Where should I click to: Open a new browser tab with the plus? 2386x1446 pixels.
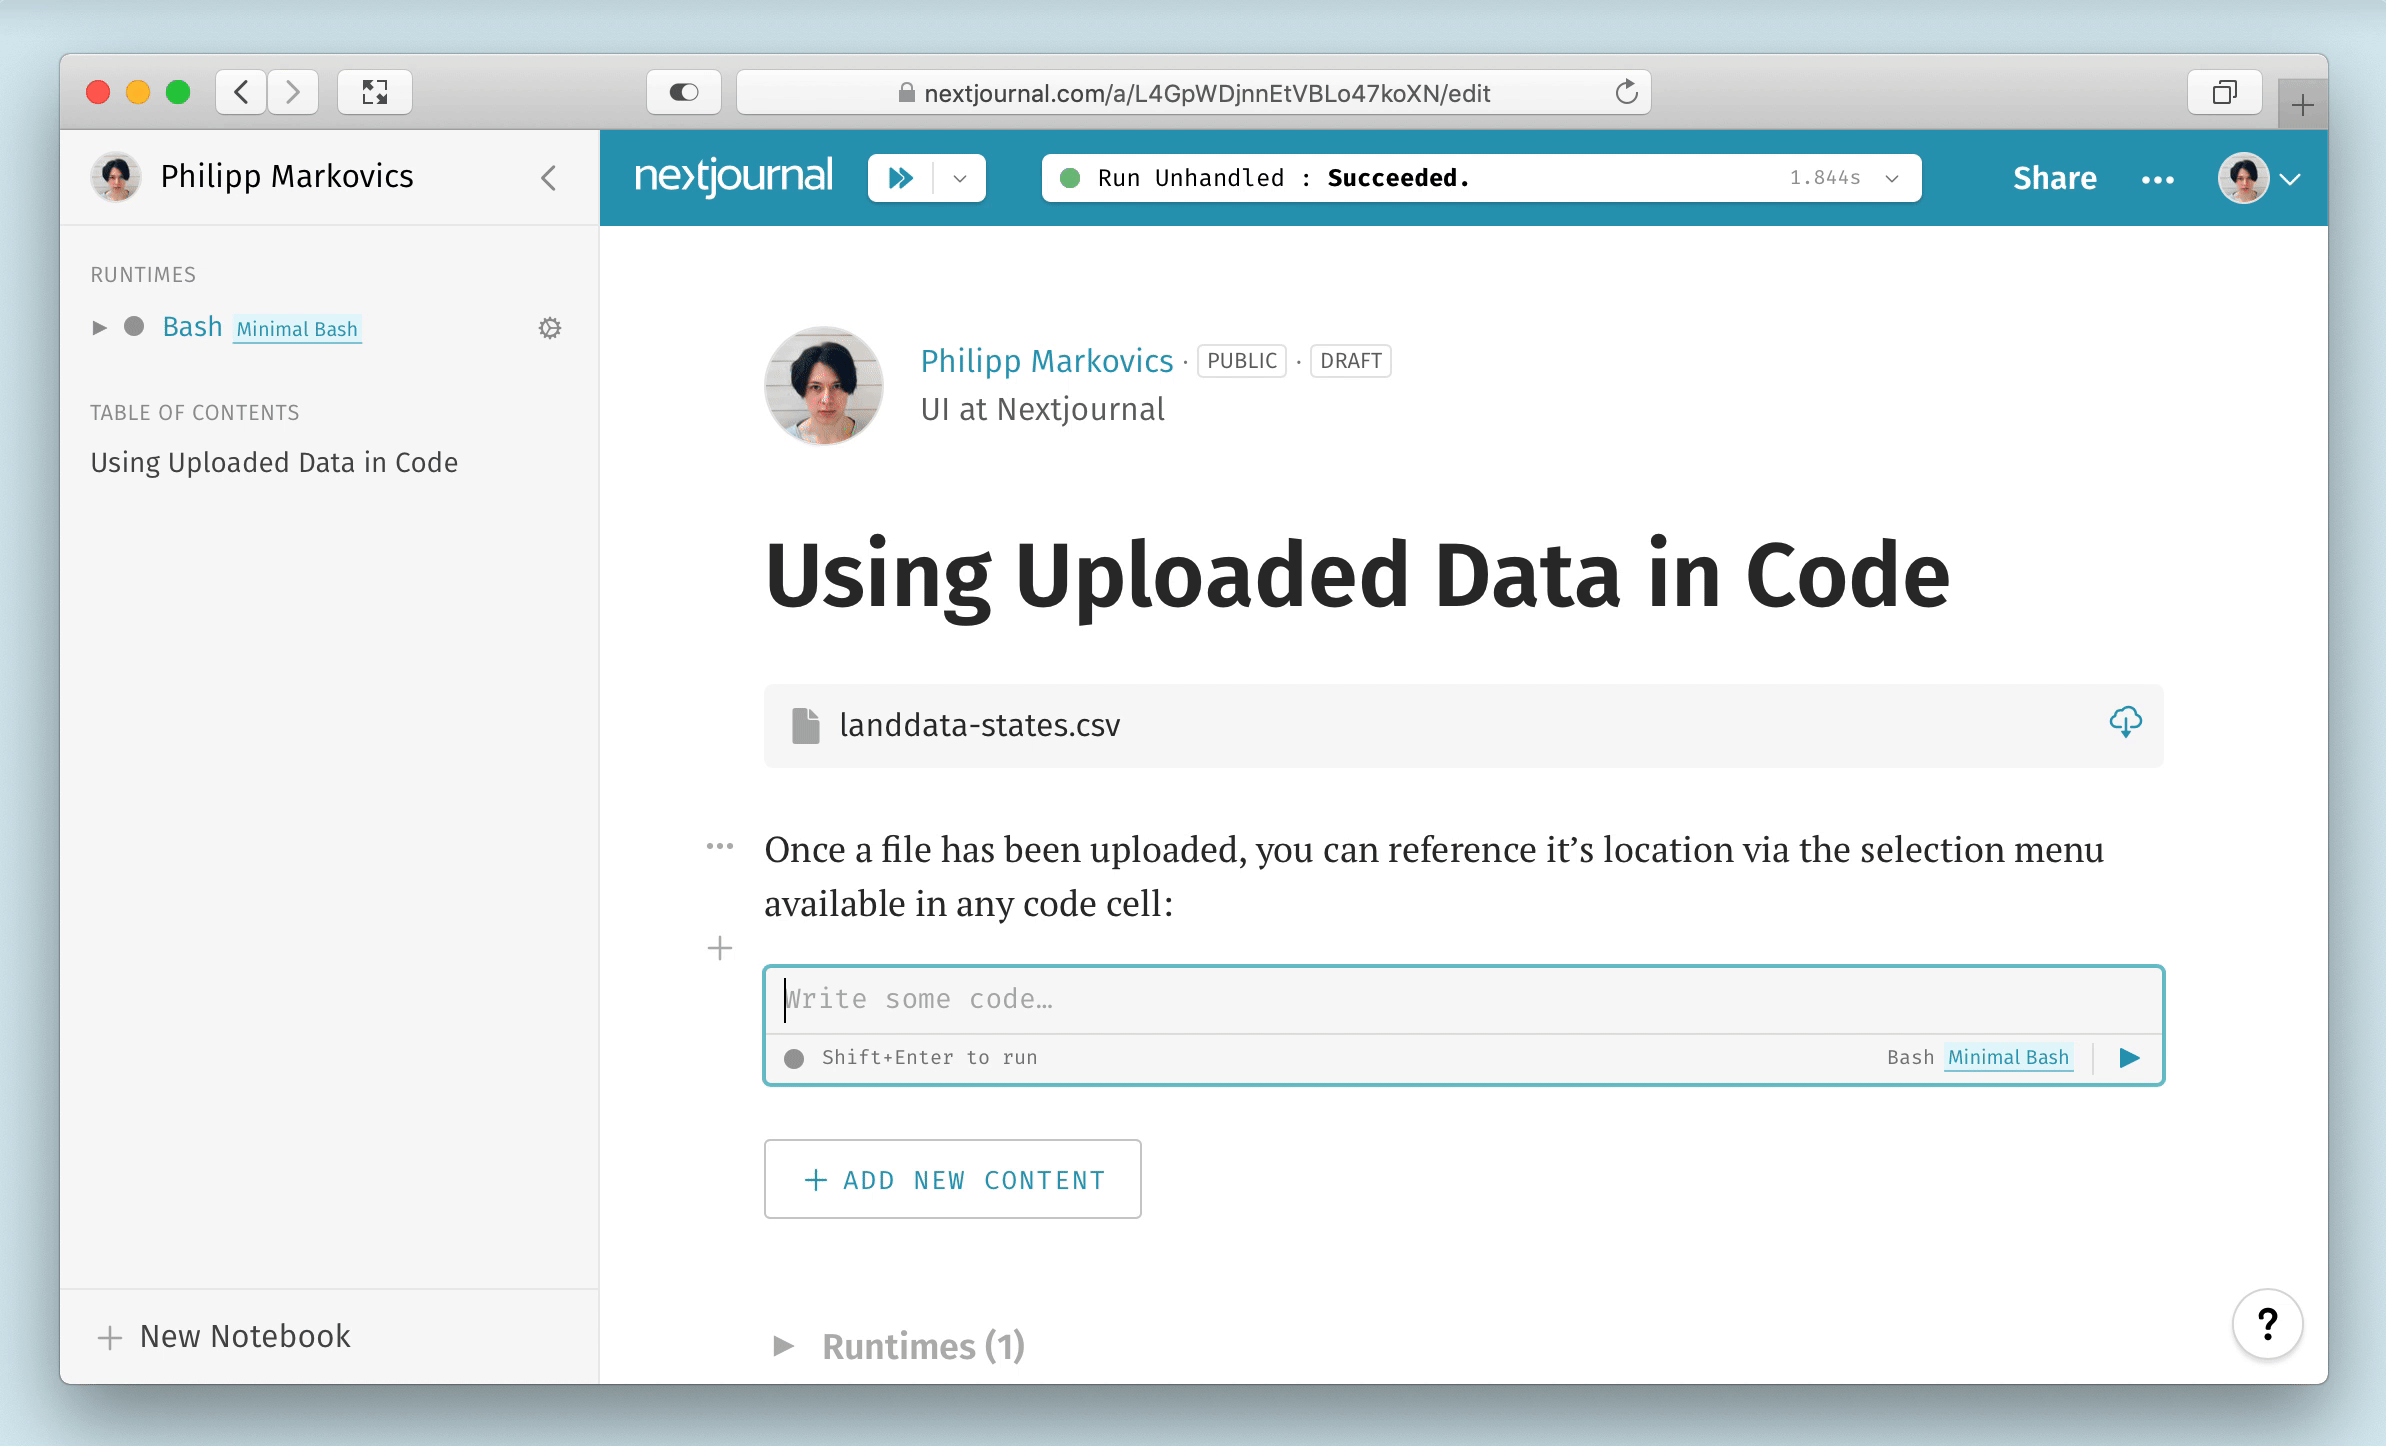pyautogui.click(x=2302, y=104)
